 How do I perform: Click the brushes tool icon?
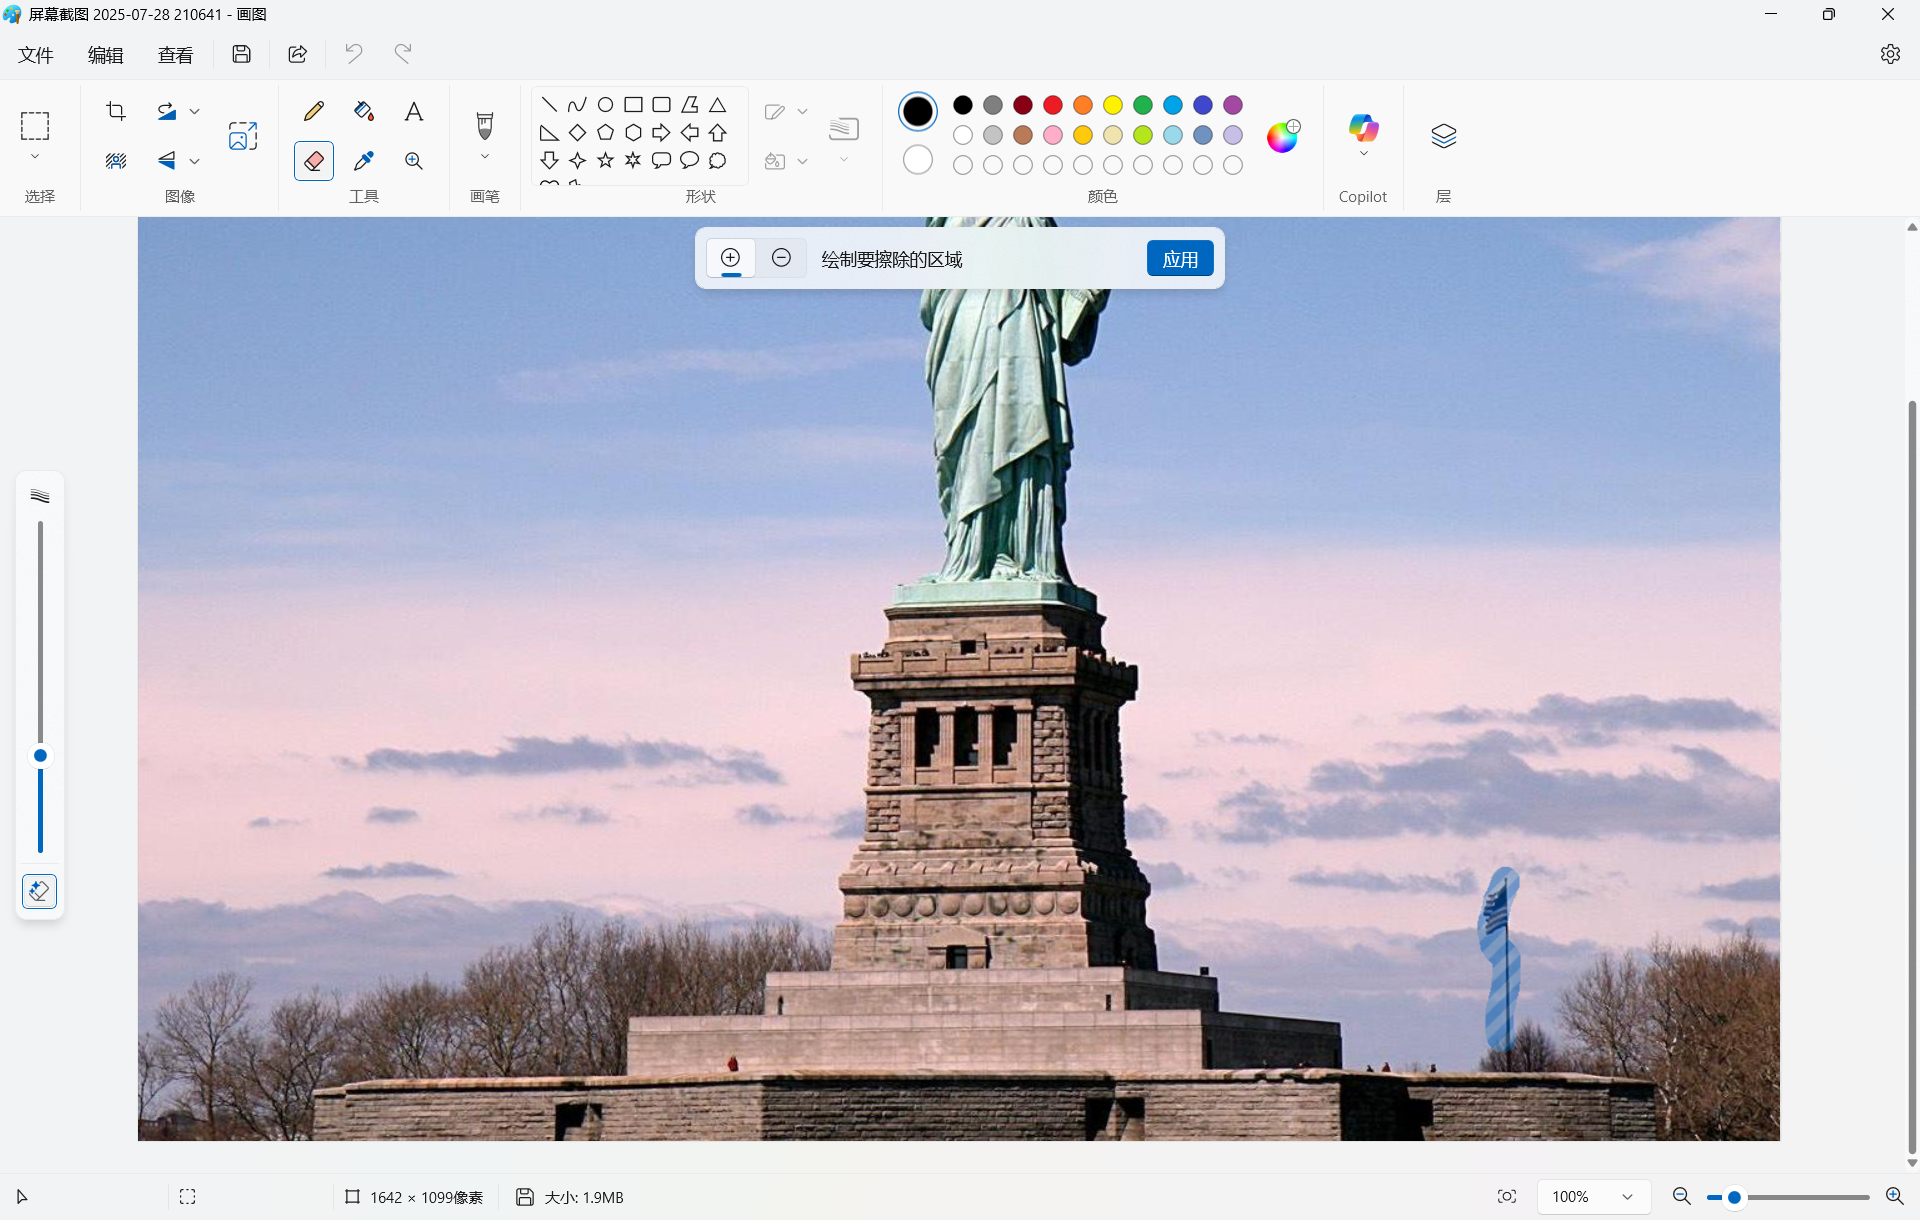[x=485, y=126]
